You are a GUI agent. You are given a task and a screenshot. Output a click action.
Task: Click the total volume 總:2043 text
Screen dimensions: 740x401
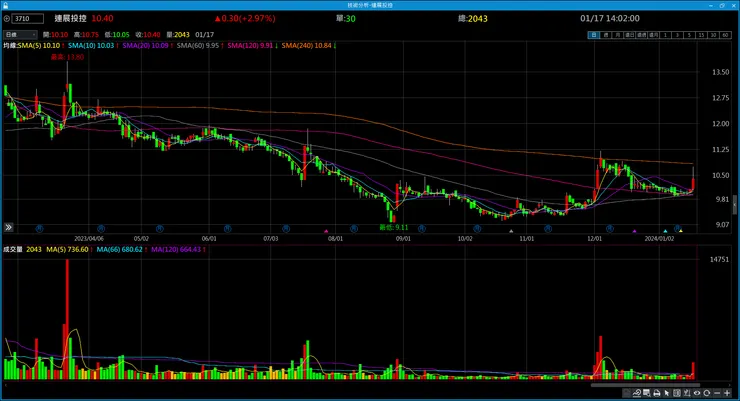click(472, 18)
